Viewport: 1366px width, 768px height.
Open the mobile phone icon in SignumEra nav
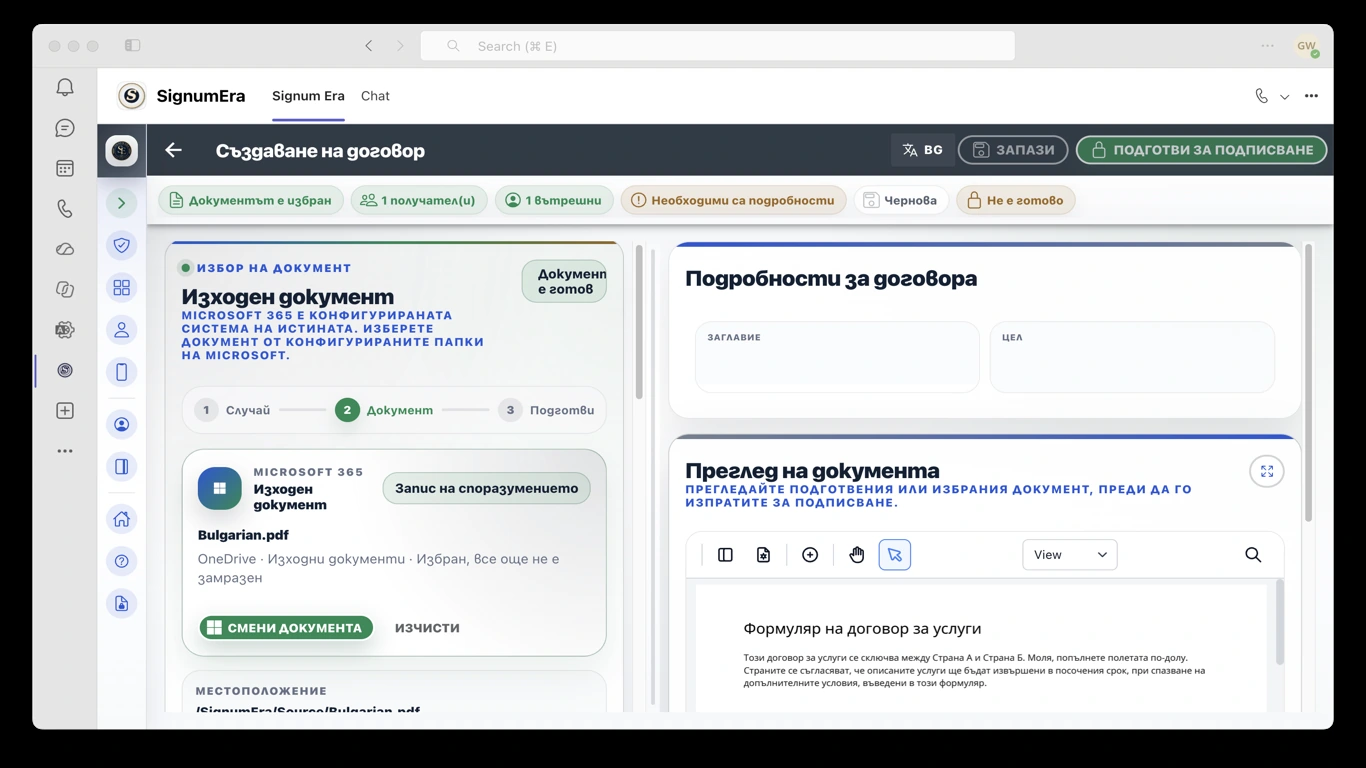pyautogui.click(x=122, y=372)
